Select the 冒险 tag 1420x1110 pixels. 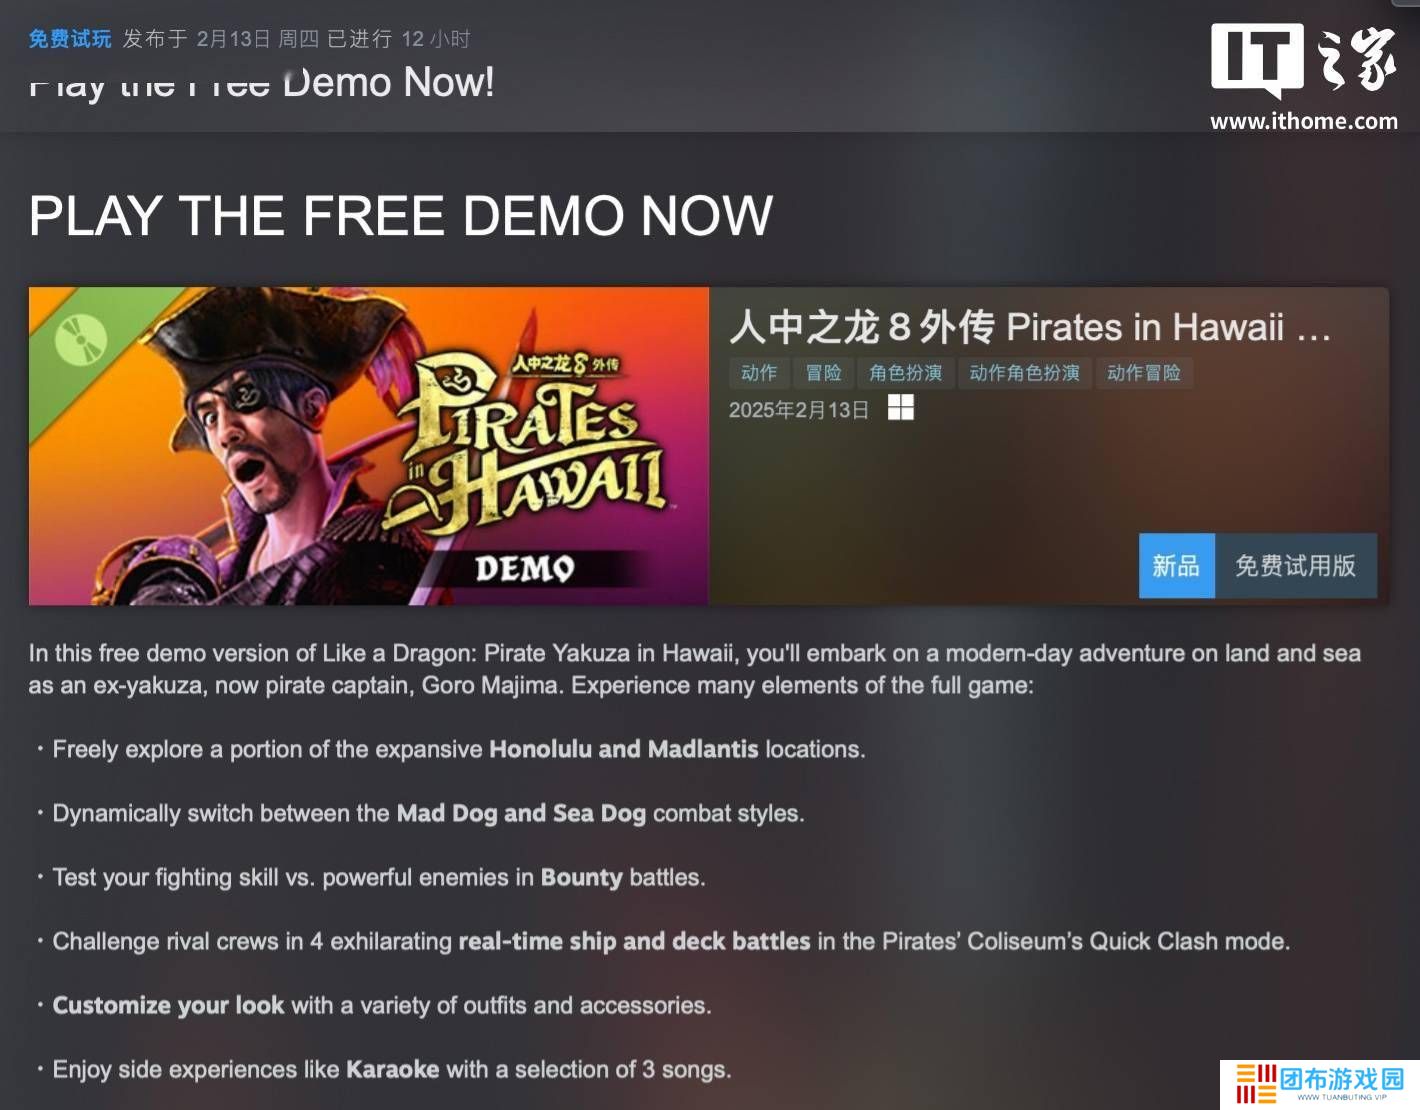[823, 373]
